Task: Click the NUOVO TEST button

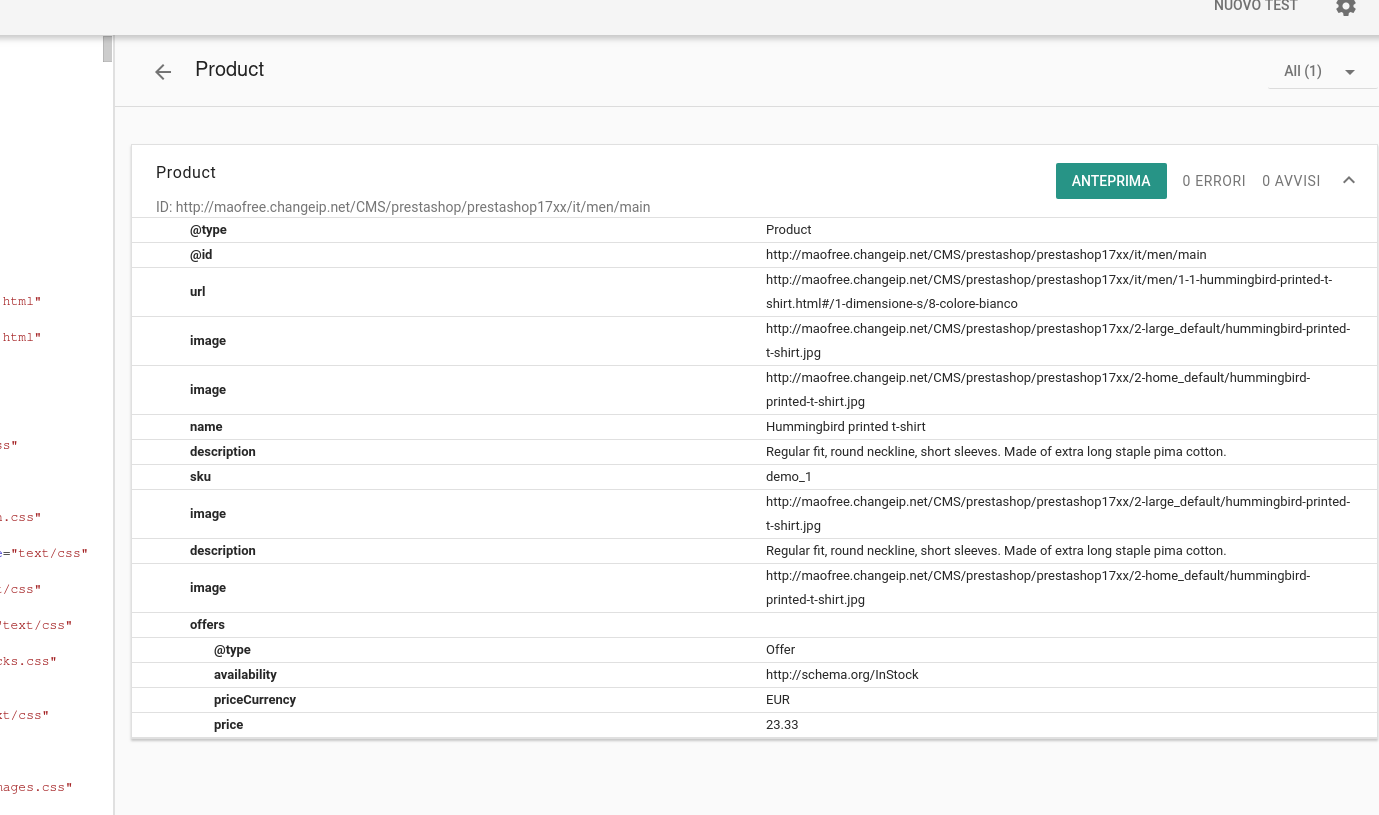Action: point(1255,6)
